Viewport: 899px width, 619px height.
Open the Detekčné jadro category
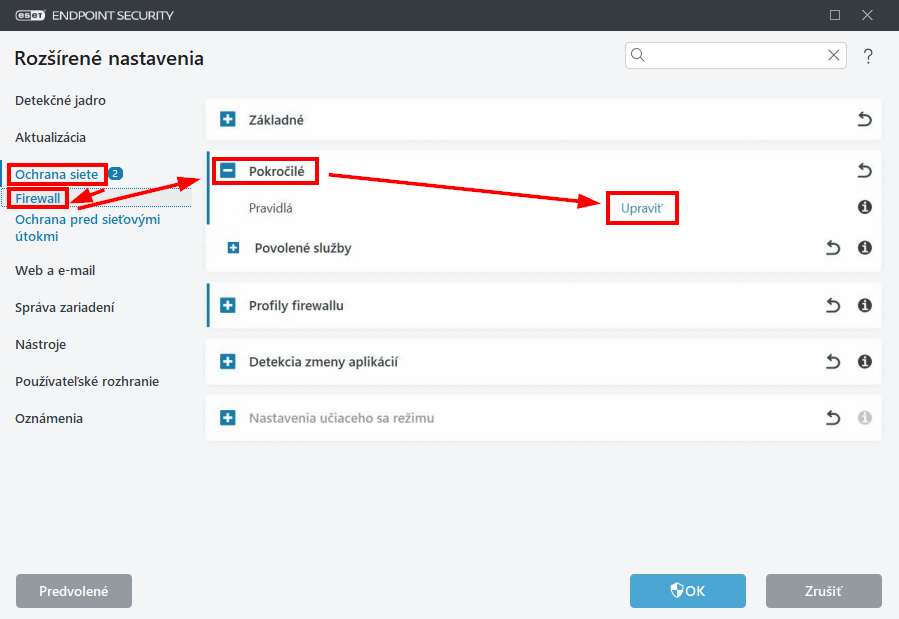click(x=60, y=100)
